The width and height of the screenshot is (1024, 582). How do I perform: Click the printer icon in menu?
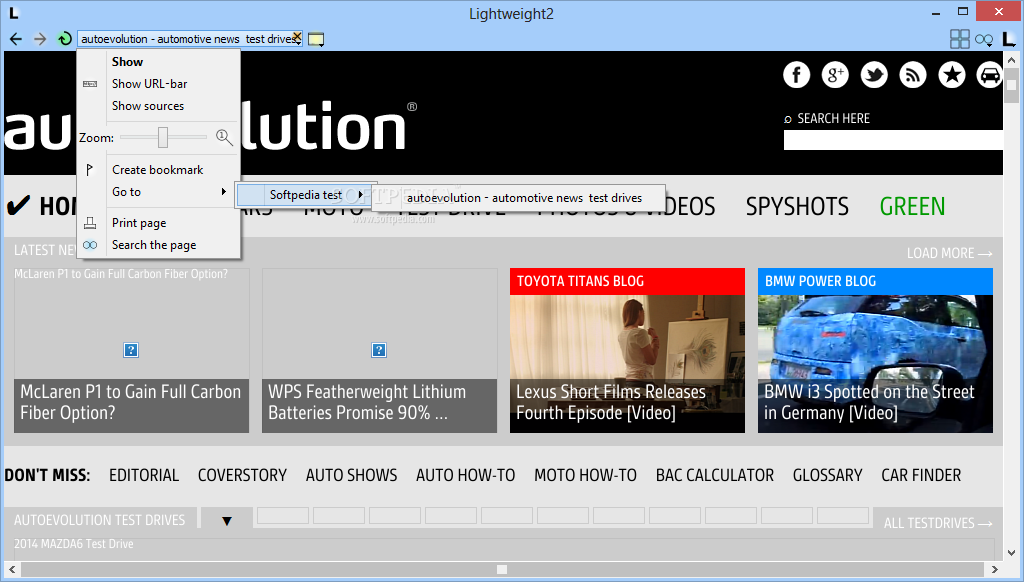point(90,223)
